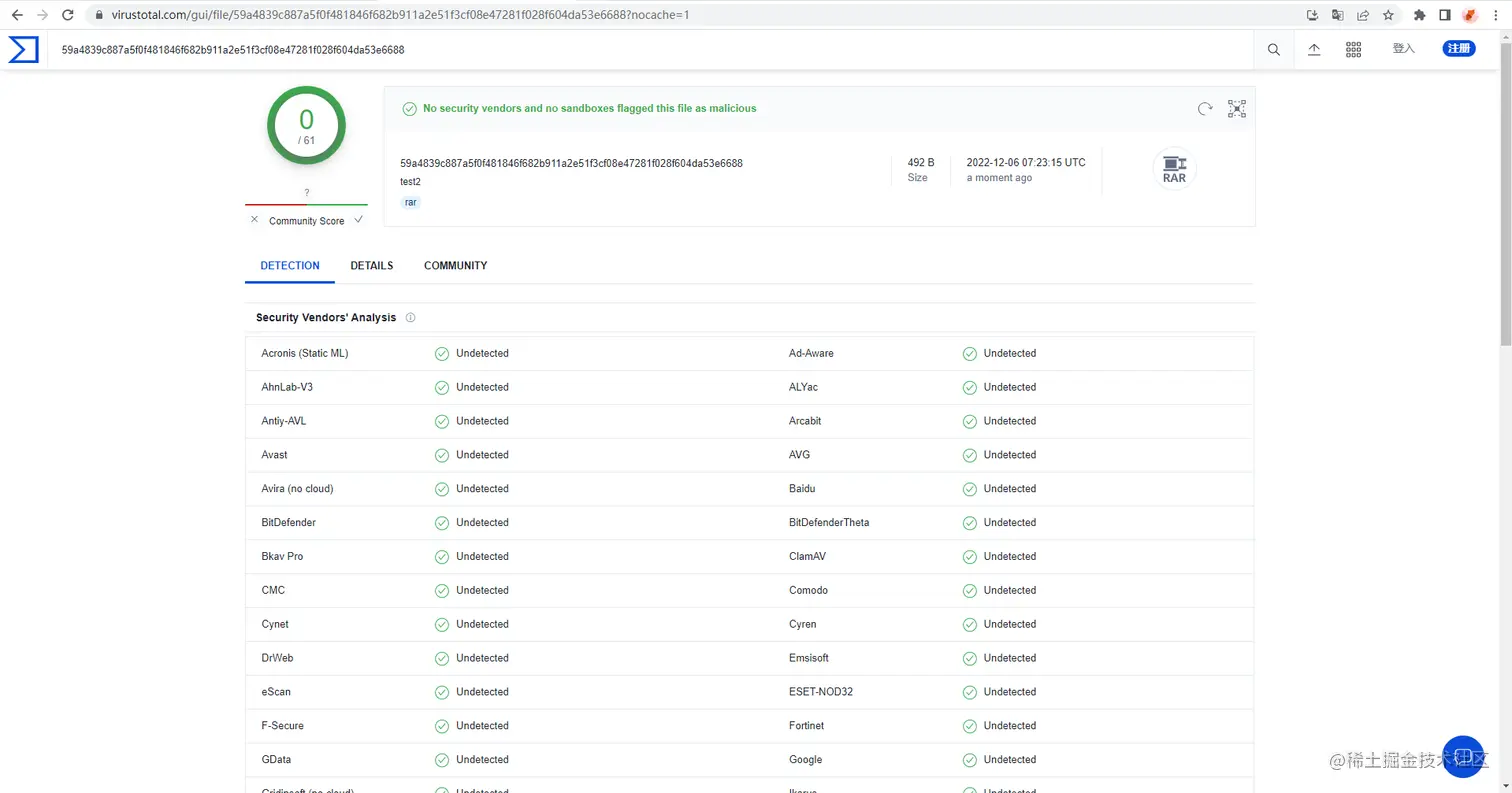Open the DETAILS tab
The image size is (1512, 793).
372,266
